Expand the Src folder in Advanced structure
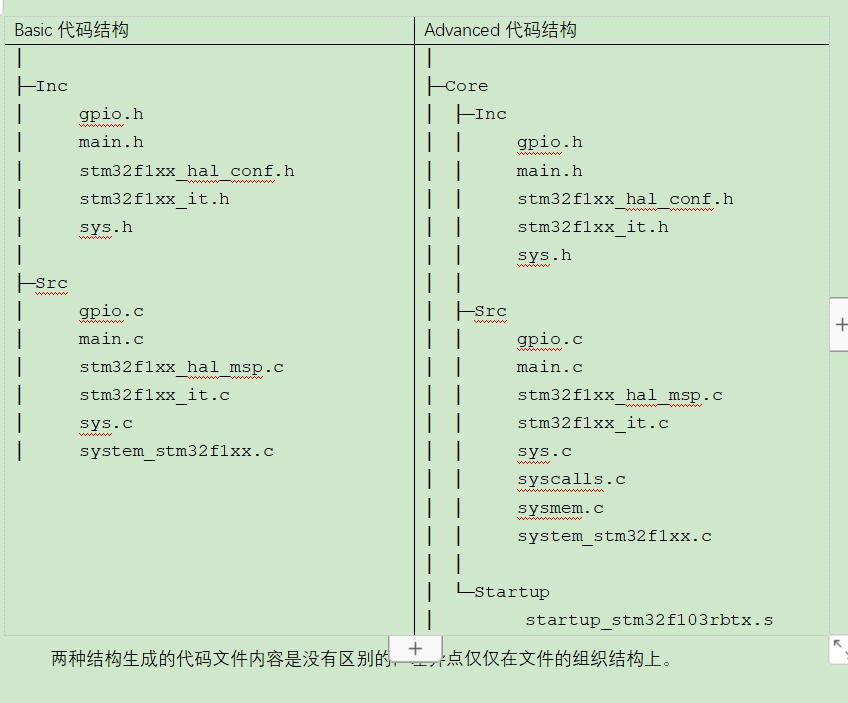This screenshot has height=703, width=848. click(490, 311)
